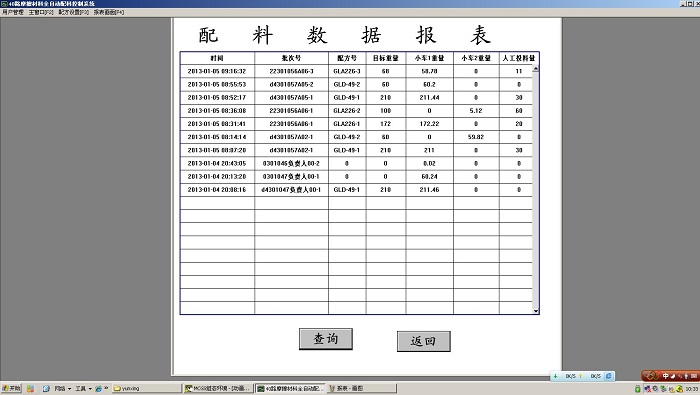Click the cart 1 weight value 58.78
Screen dimensions: 700x395
click(429, 71)
